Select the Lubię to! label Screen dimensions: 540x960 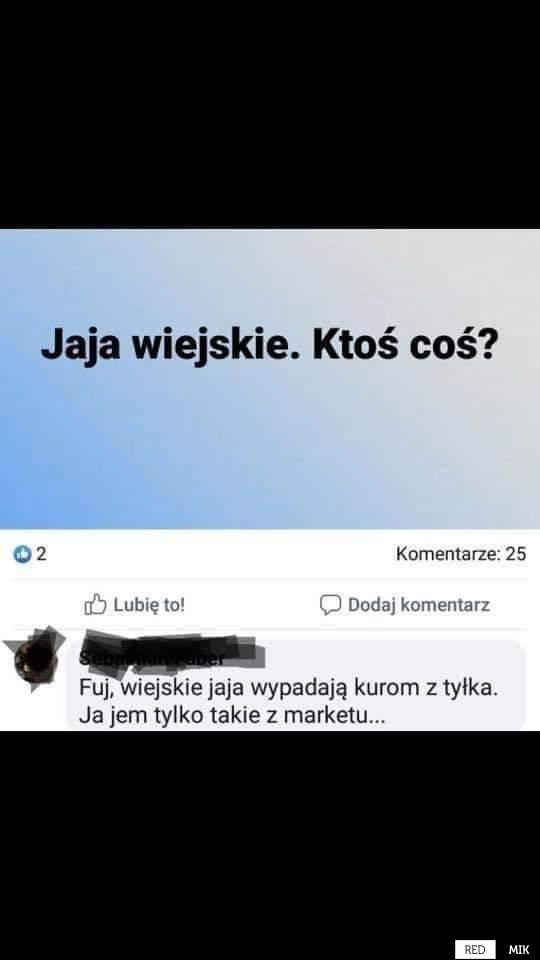click(x=149, y=605)
